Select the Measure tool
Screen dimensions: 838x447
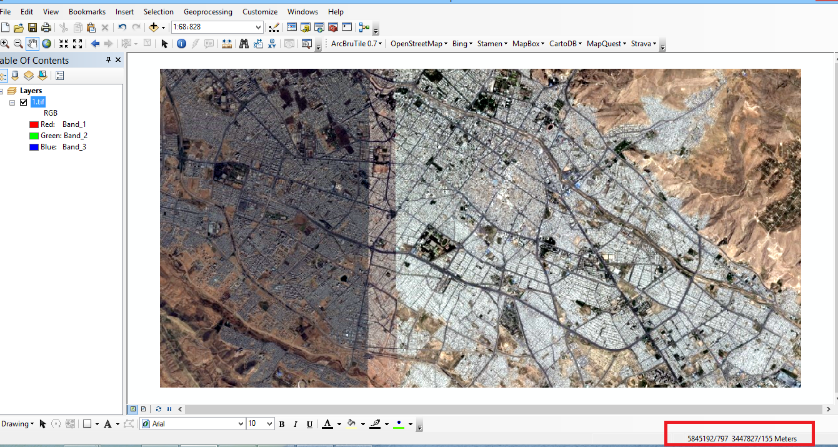227,44
